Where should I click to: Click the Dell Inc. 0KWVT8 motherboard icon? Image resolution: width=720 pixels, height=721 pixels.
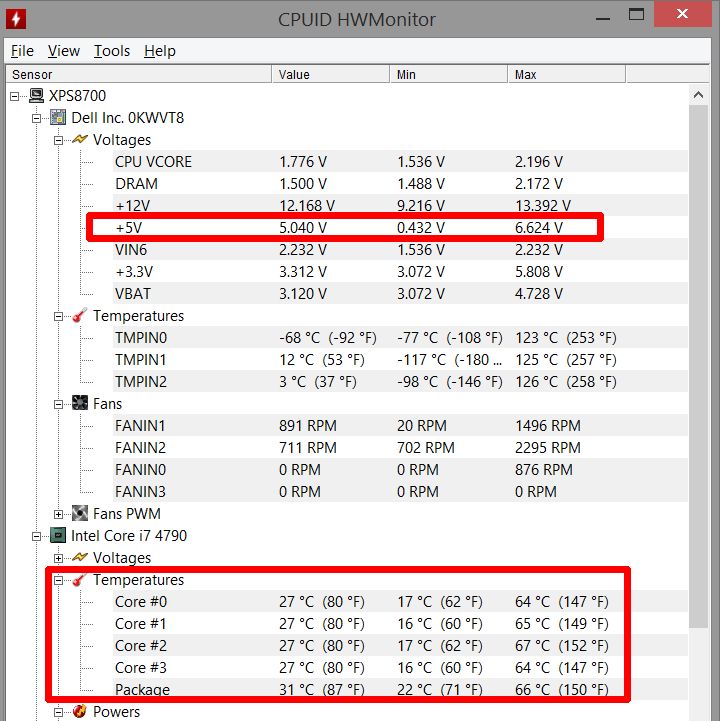pos(58,117)
